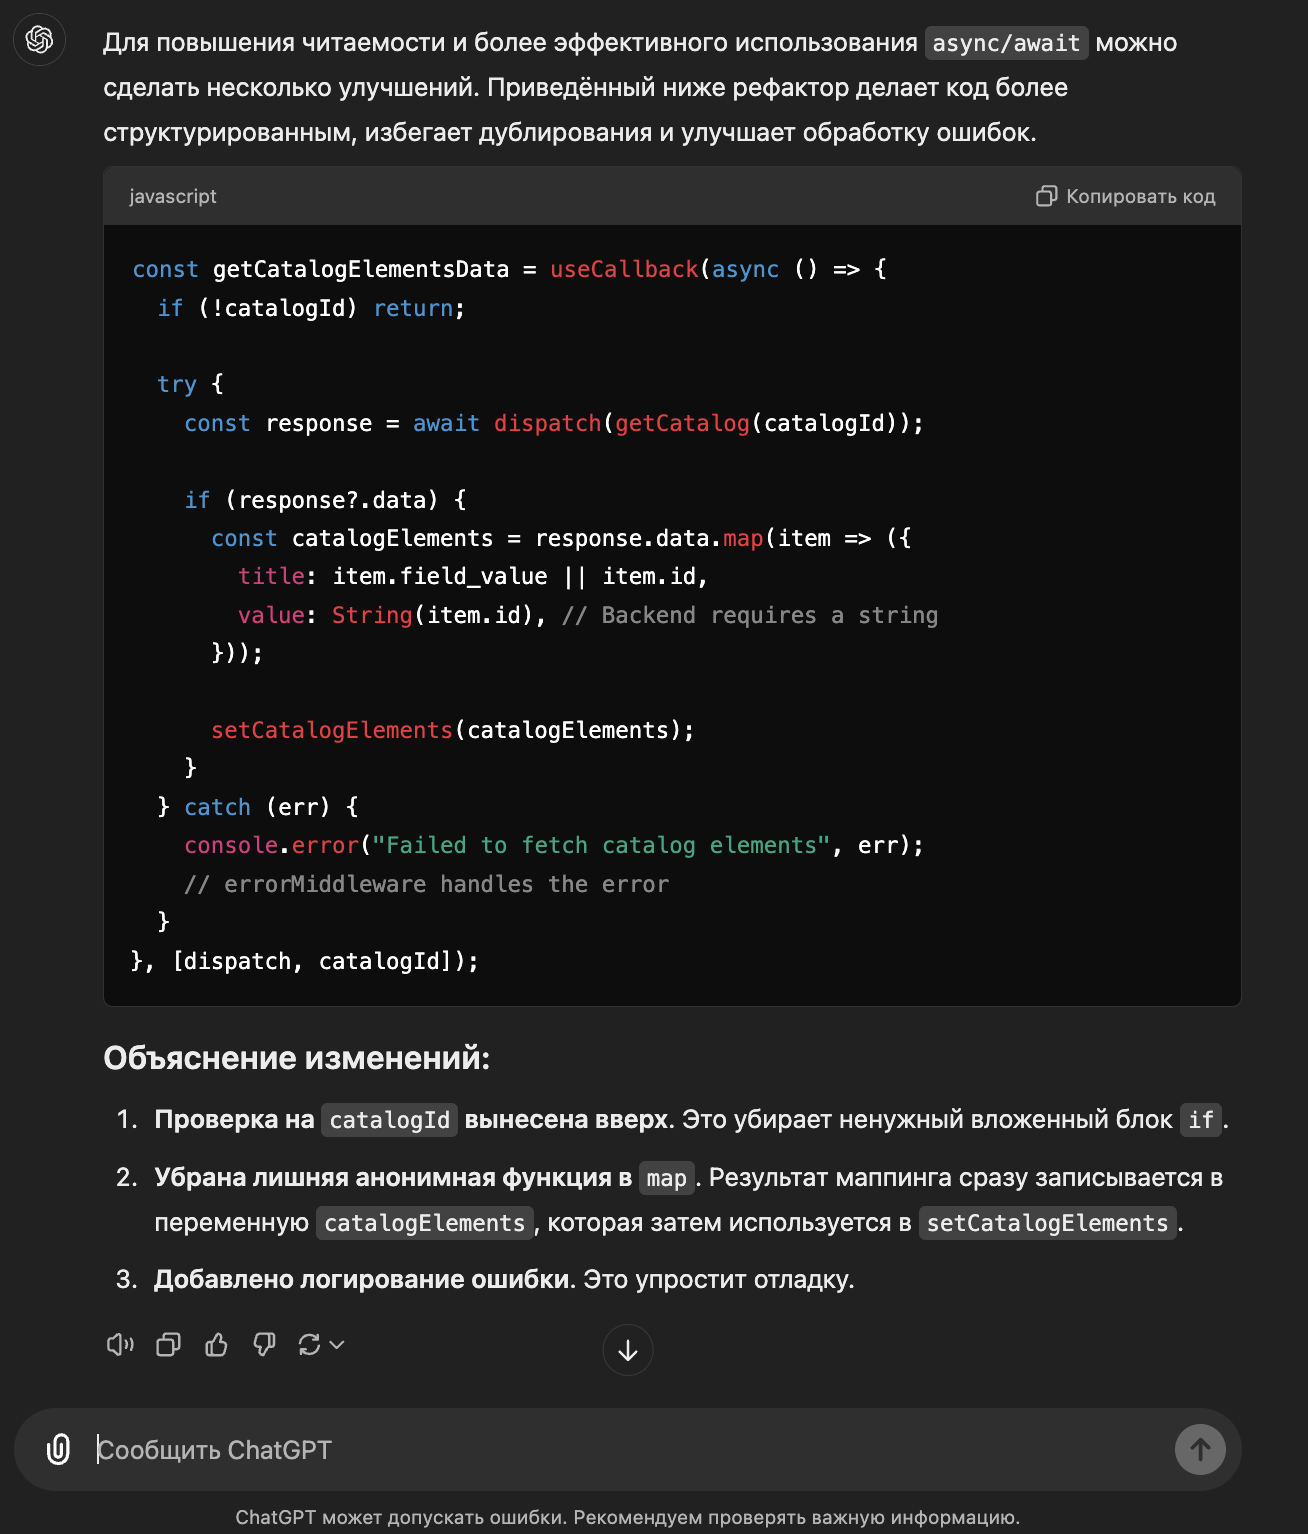The image size is (1308, 1534).
Task: Click the "Копировать код" text label
Action: coord(1140,196)
